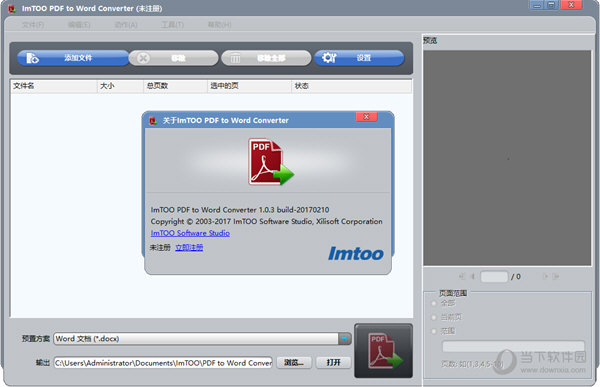
Task: Open the File (文件) menu
Action: (33, 25)
